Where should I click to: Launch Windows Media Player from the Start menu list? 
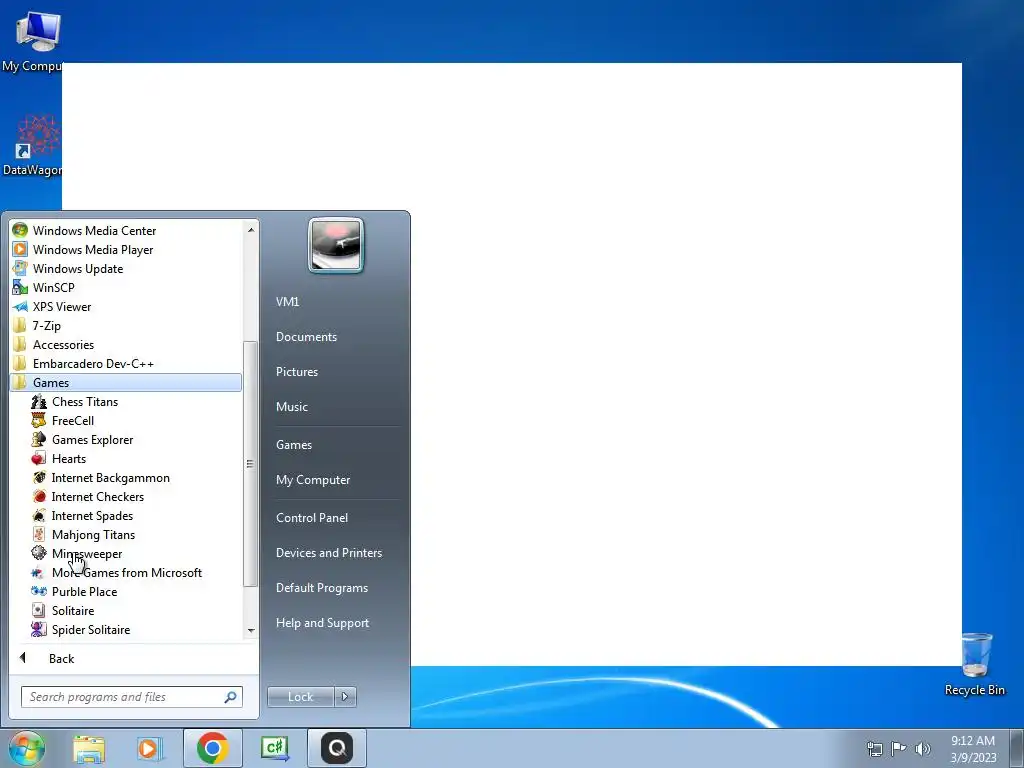125,249
